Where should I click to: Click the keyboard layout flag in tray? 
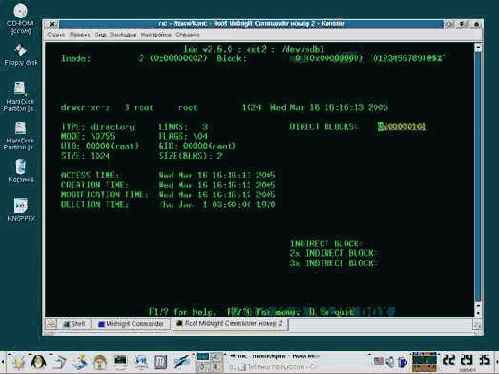pyautogui.click(x=379, y=361)
